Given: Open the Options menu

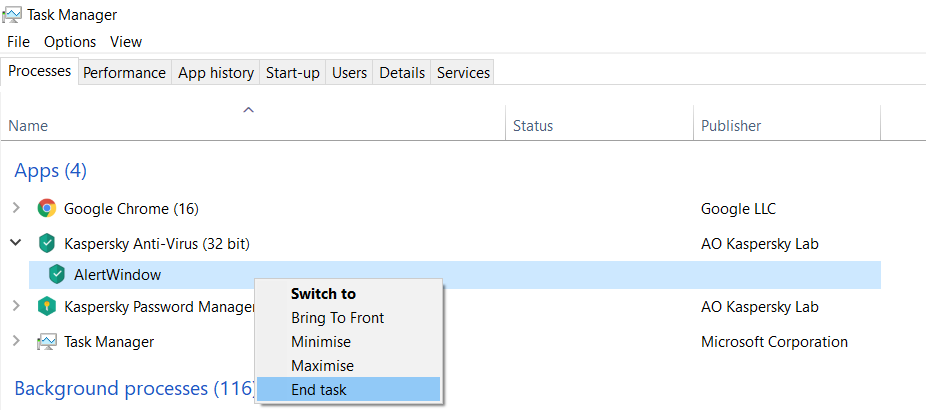Looking at the screenshot, I should (x=70, y=42).
